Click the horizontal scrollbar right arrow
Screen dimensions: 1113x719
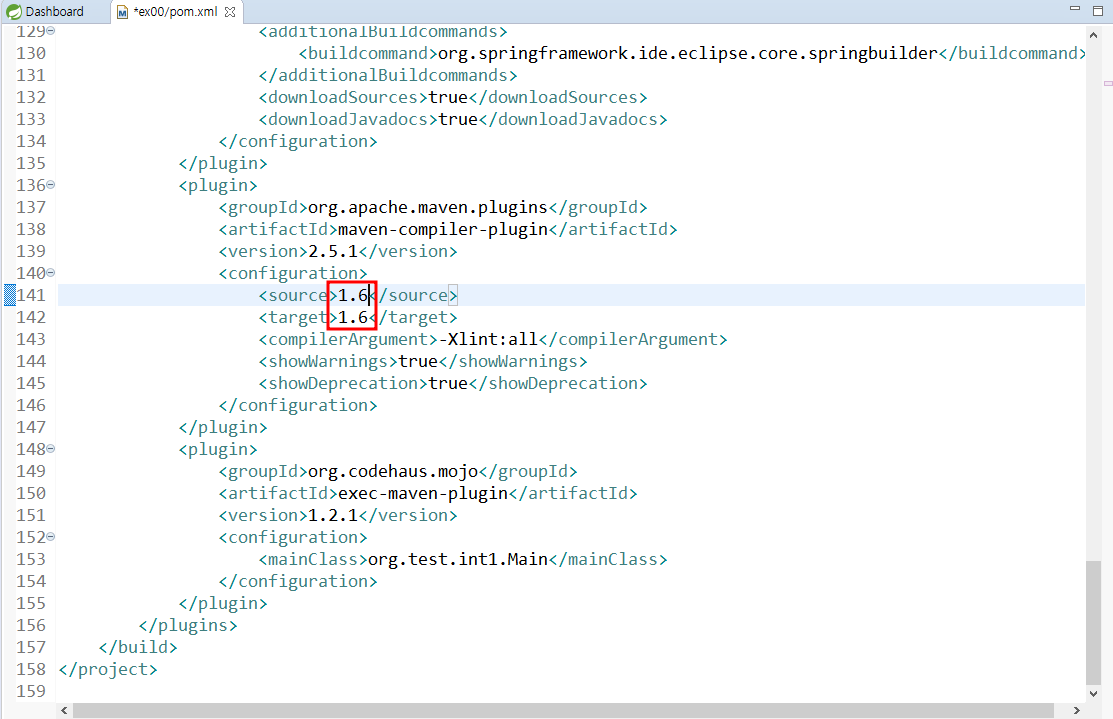click(1077, 710)
